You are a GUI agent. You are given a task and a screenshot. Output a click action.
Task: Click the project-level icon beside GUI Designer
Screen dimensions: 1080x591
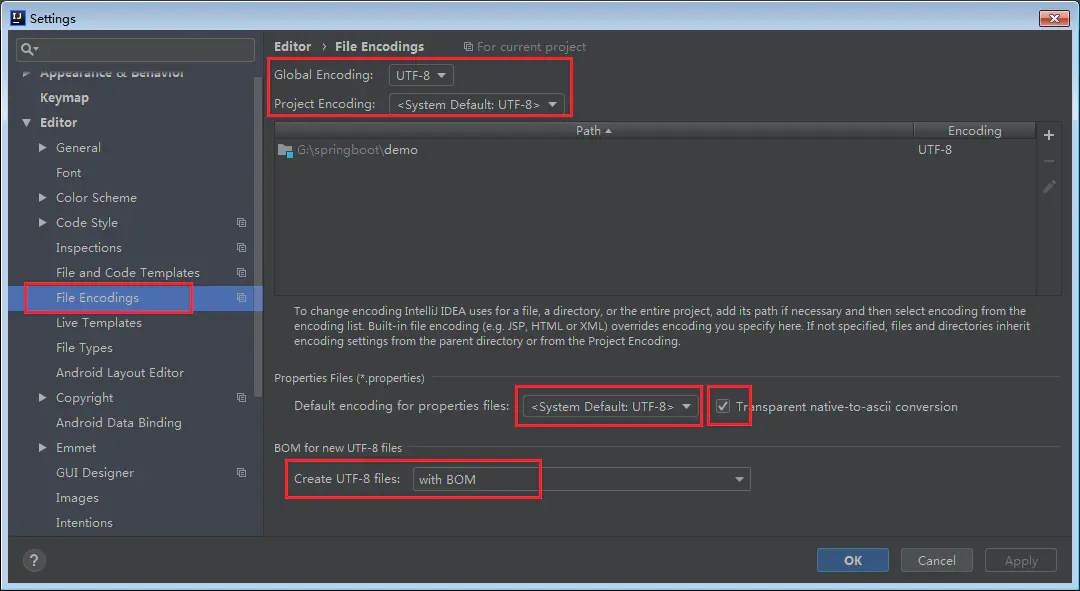(x=241, y=473)
